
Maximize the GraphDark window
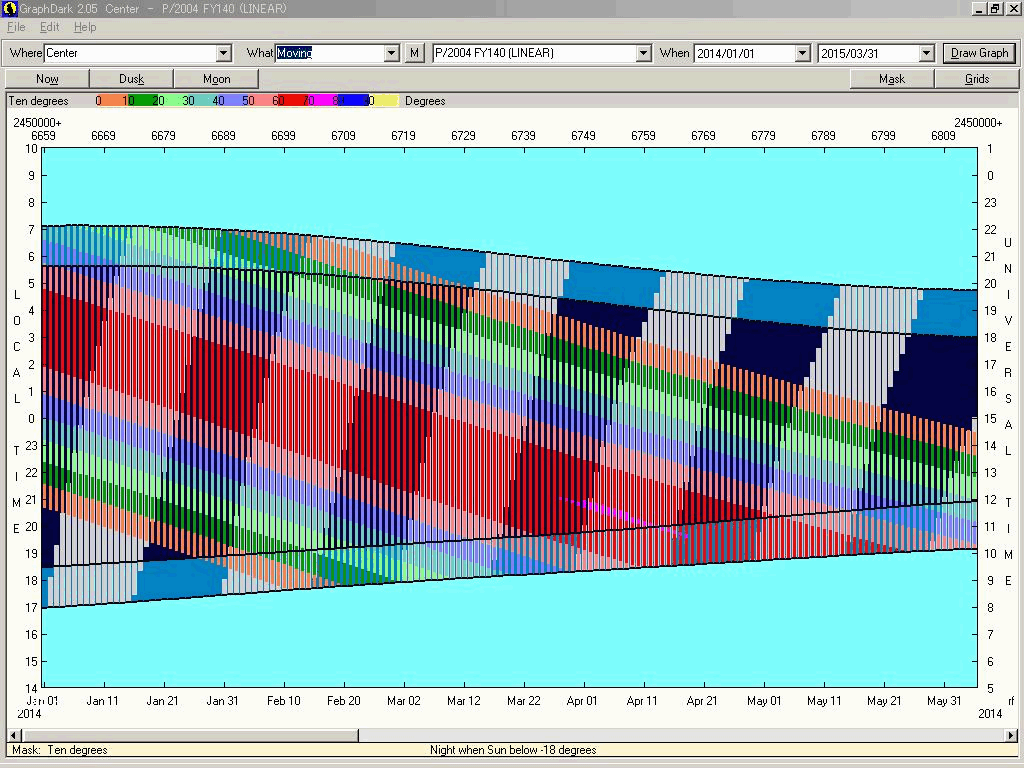coord(995,8)
